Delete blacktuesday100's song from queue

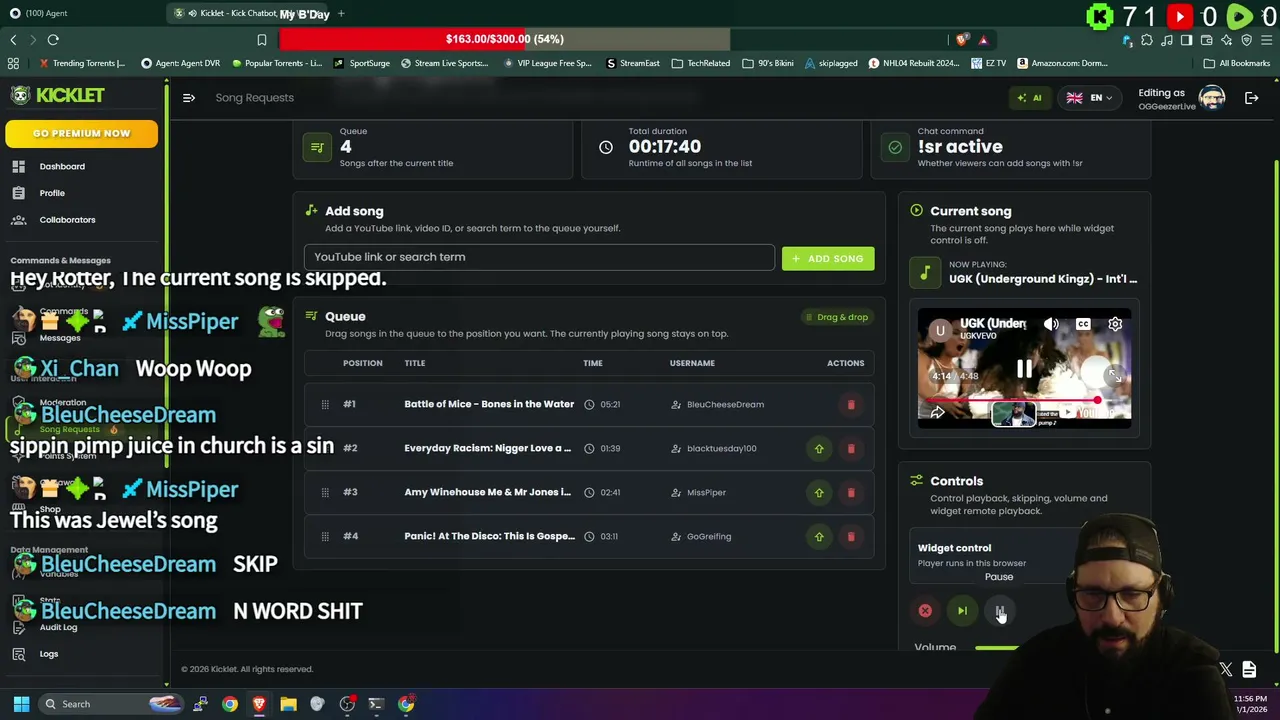point(851,448)
